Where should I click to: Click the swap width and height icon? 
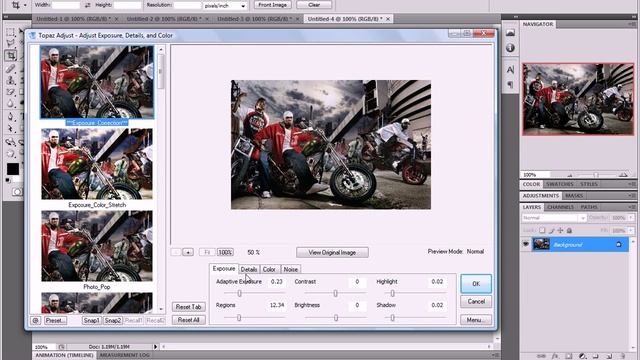tap(88, 5)
